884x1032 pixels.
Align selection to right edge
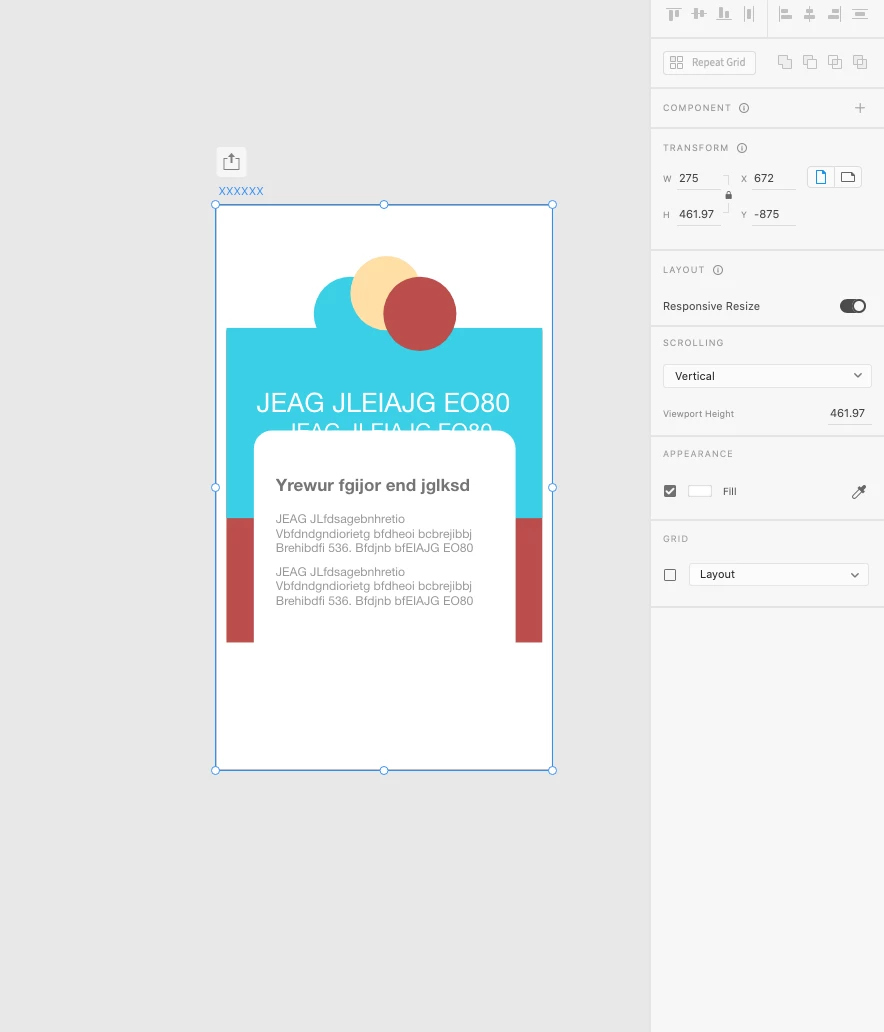tap(835, 14)
